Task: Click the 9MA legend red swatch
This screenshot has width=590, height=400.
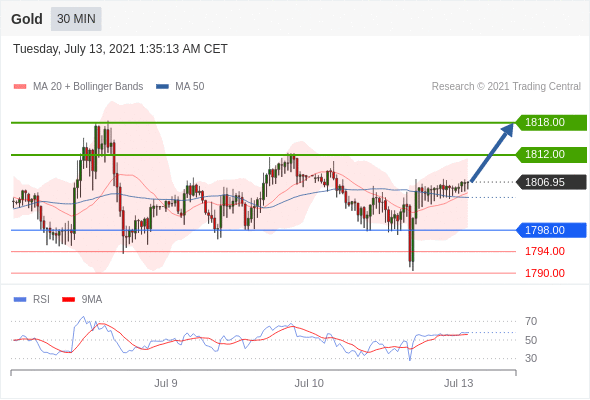Action: [x=68, y=300]
